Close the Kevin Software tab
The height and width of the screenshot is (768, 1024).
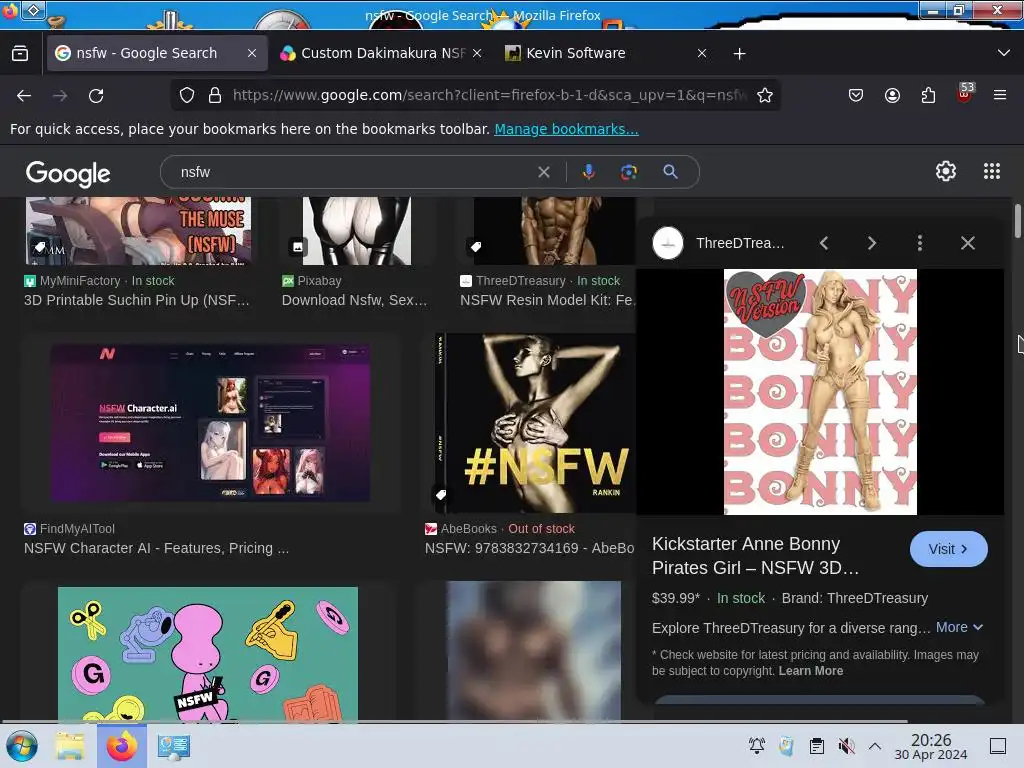[x=702, y=53]
